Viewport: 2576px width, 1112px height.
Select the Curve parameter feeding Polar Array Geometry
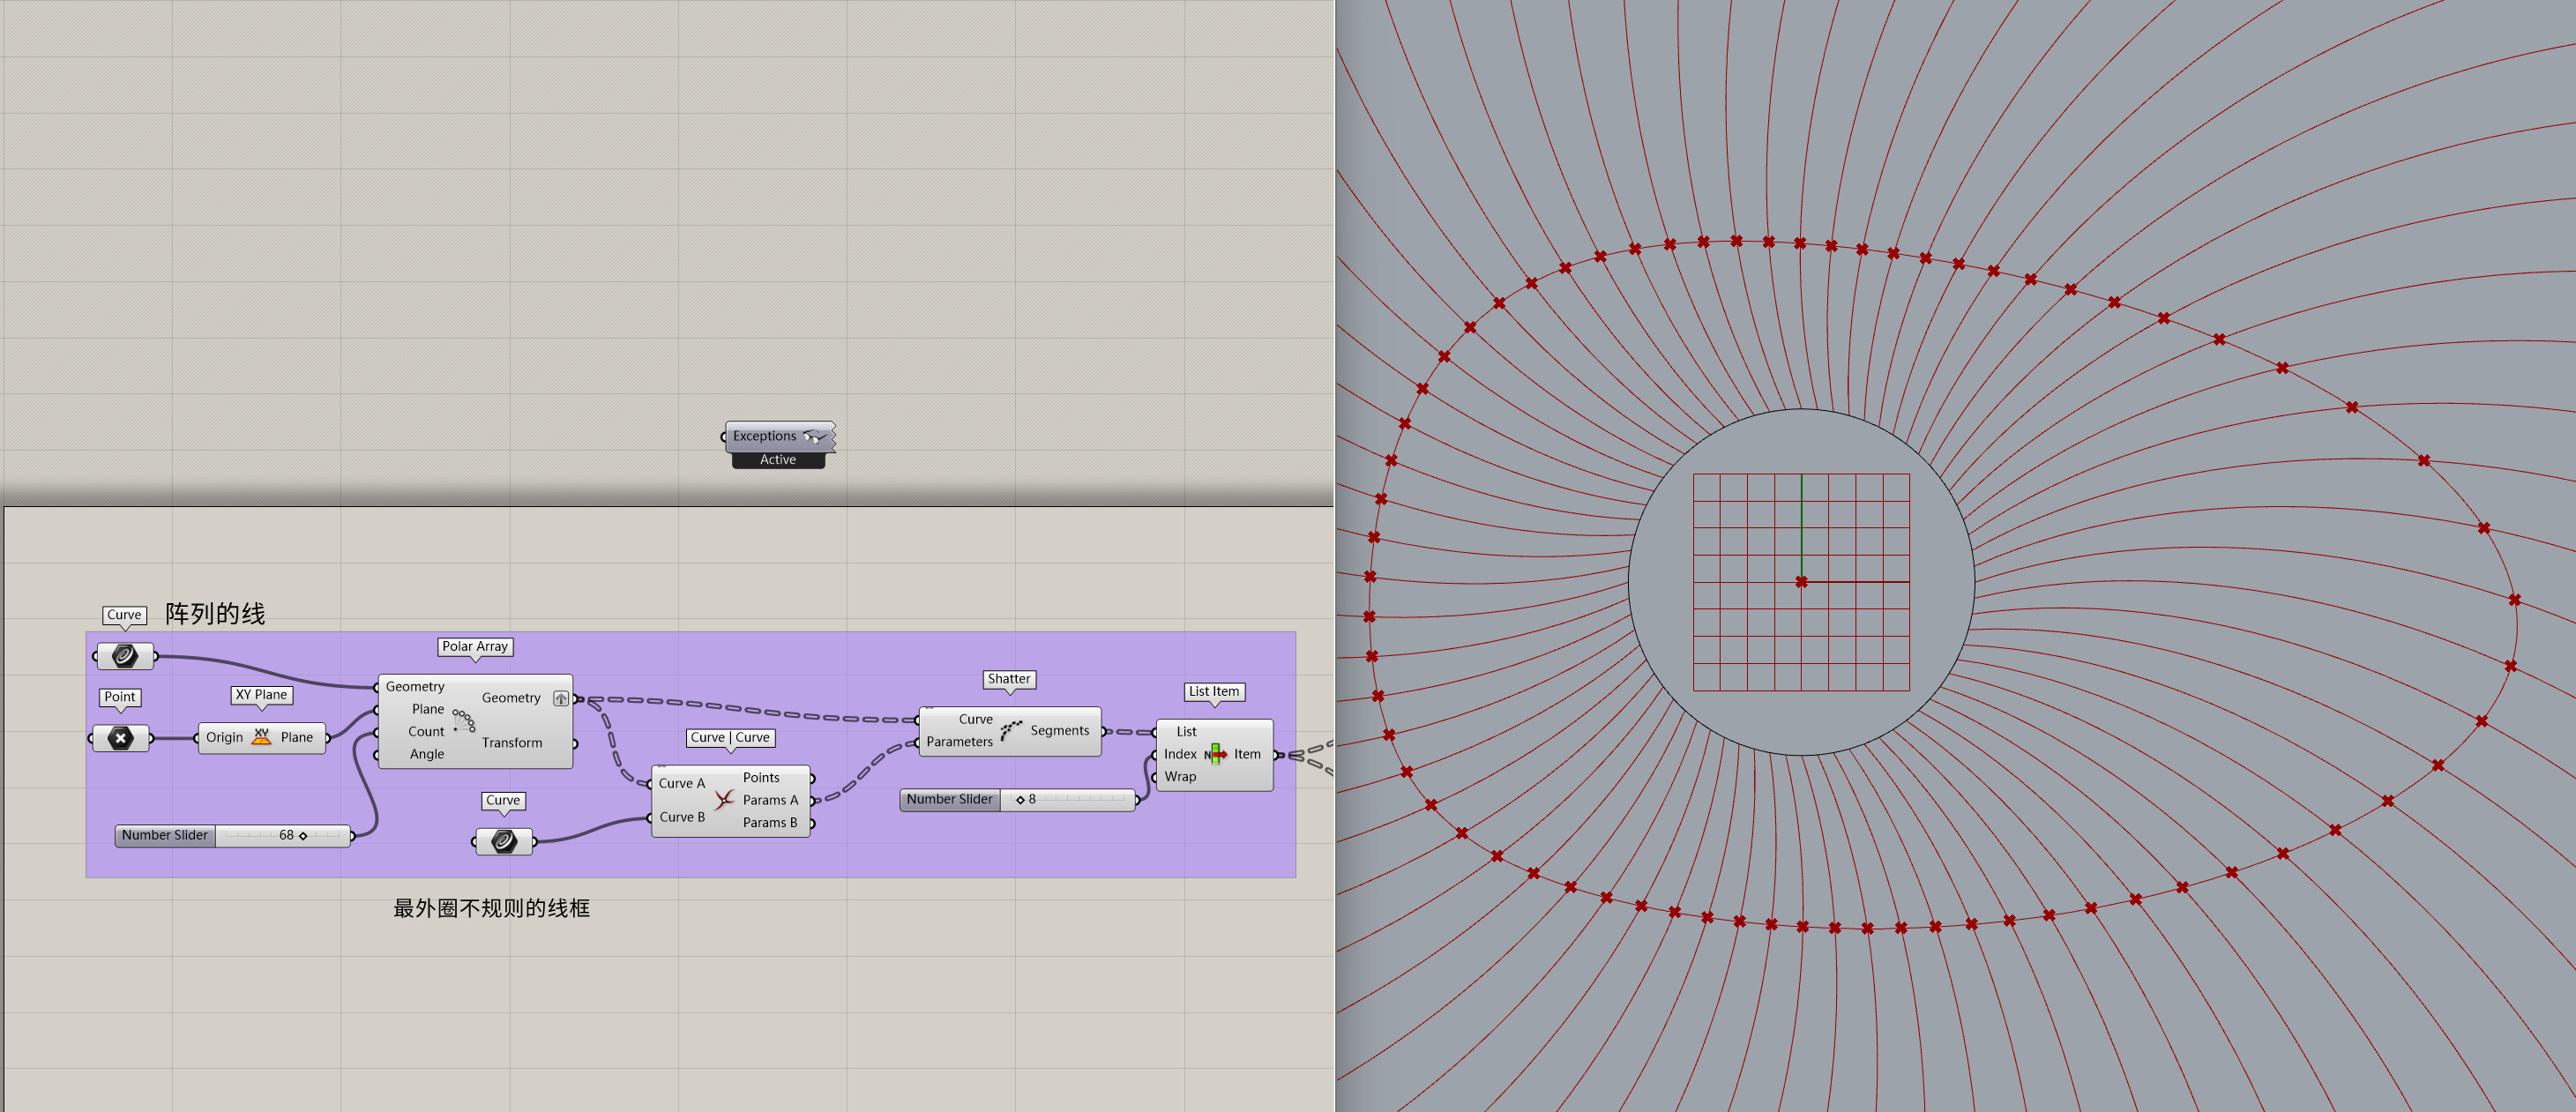pyautogui.click(x=124, y=656)
